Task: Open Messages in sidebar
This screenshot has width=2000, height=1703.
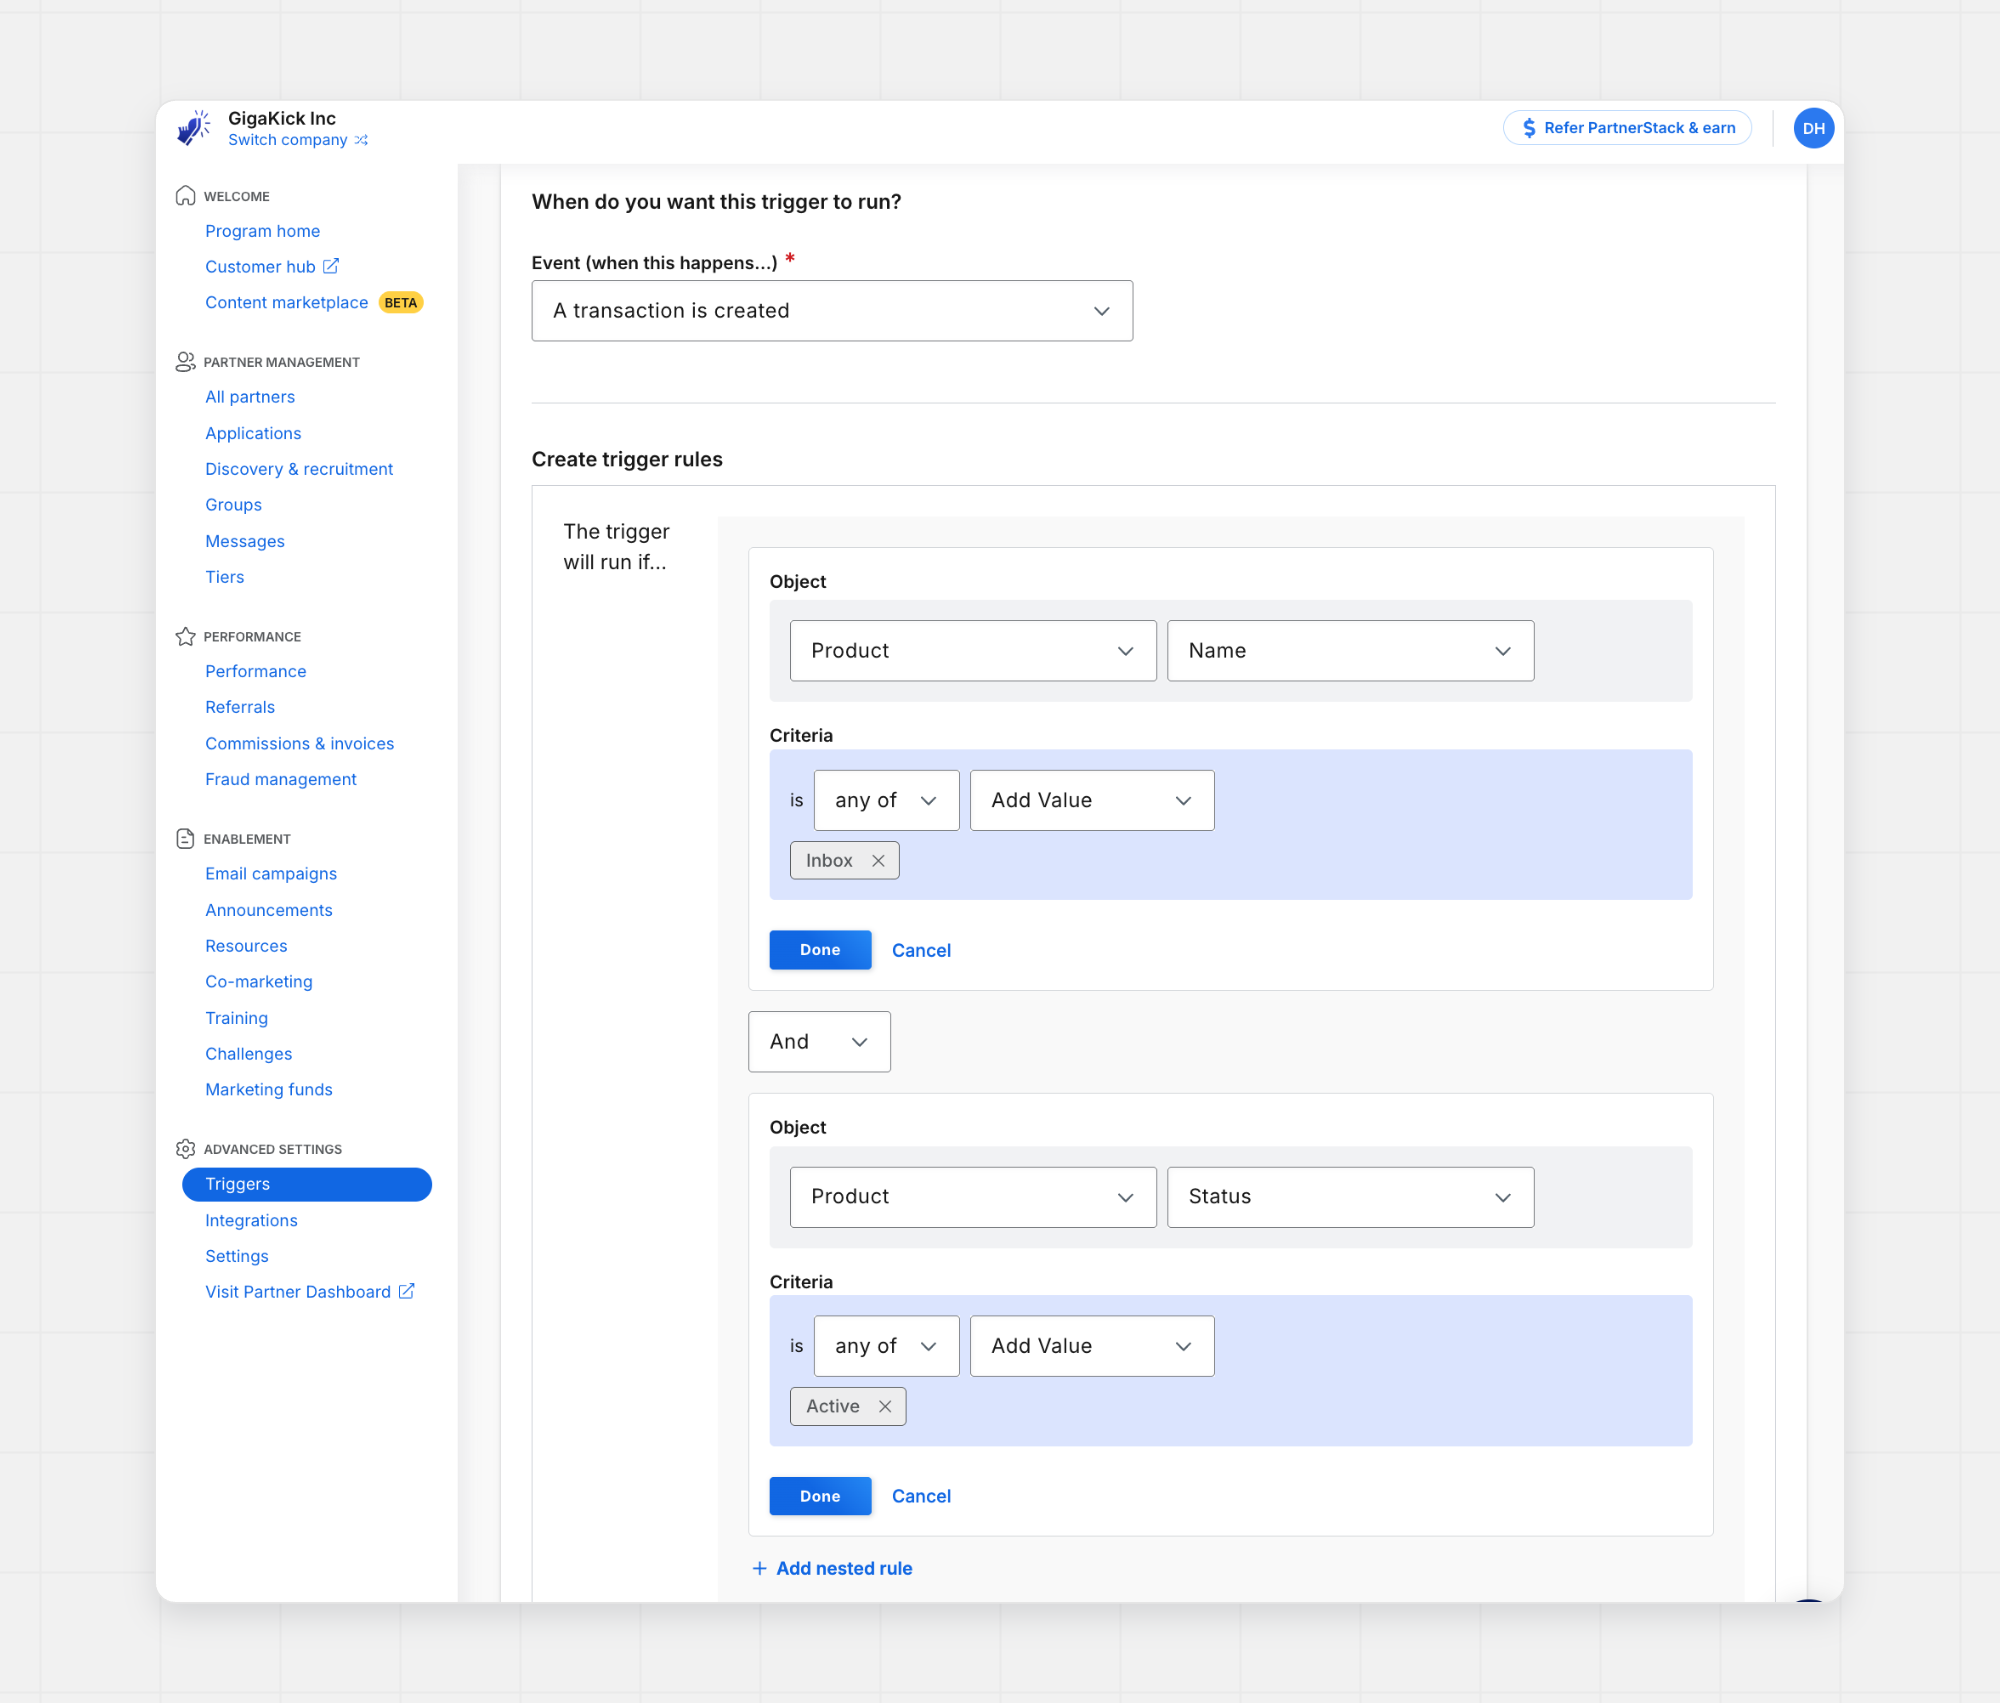Action: (x=245, y=541)
